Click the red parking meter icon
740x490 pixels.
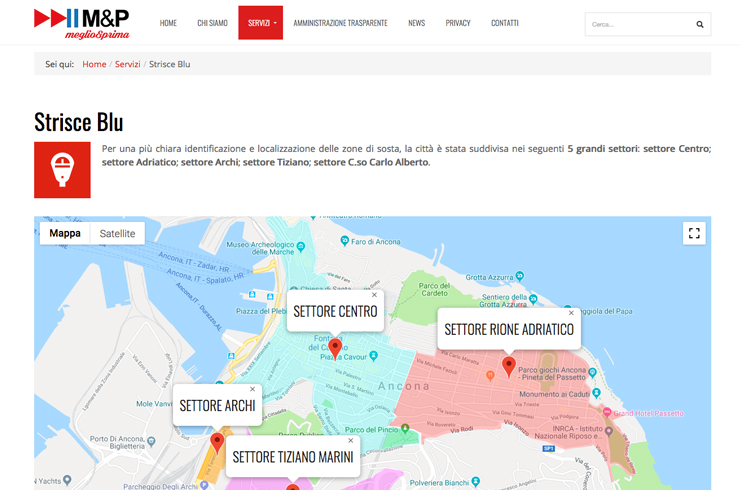(62, 170)
